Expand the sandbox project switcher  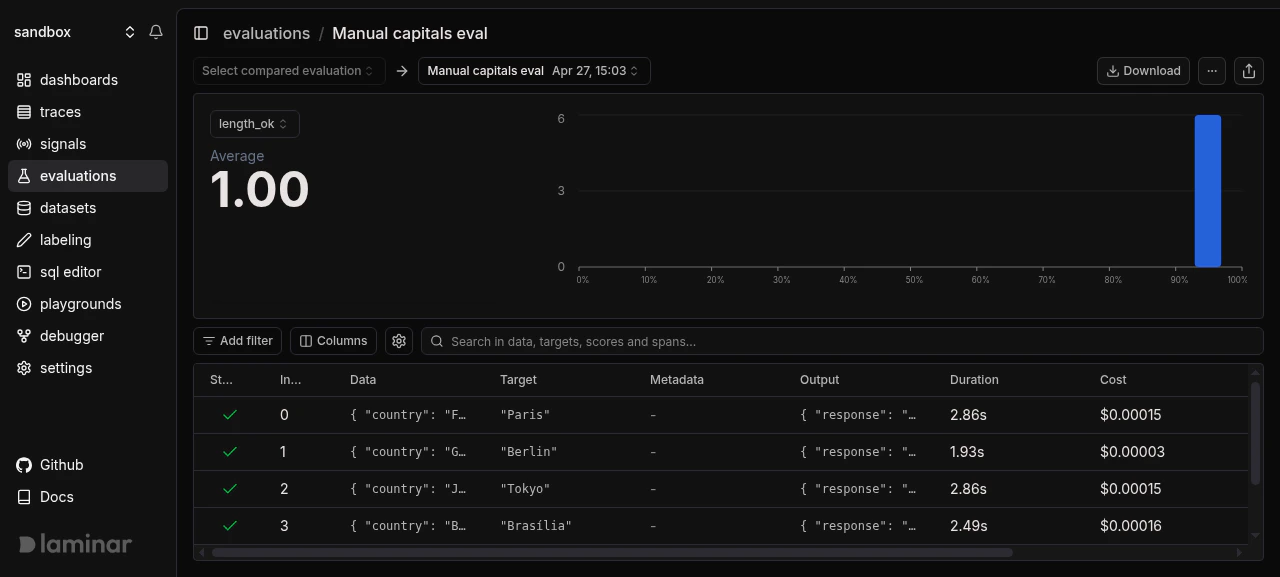pos(75,32)
